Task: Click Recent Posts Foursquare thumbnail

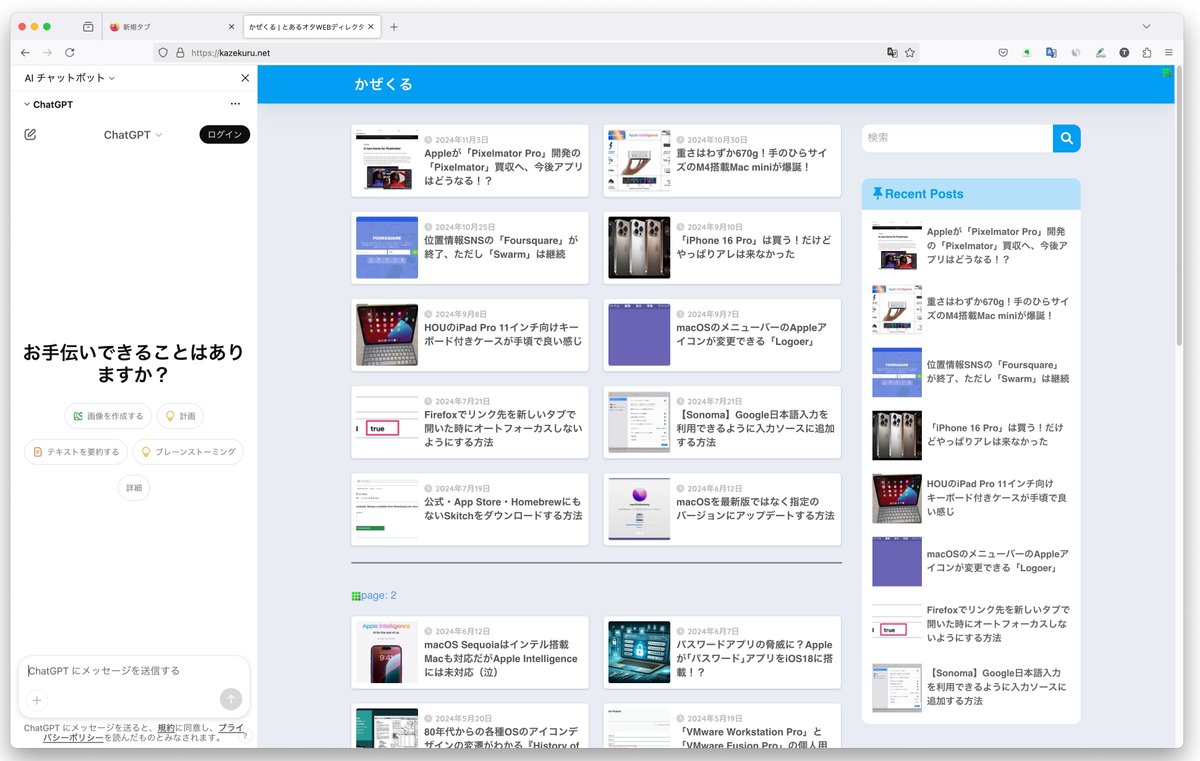Action: click(x=897, y=372)
